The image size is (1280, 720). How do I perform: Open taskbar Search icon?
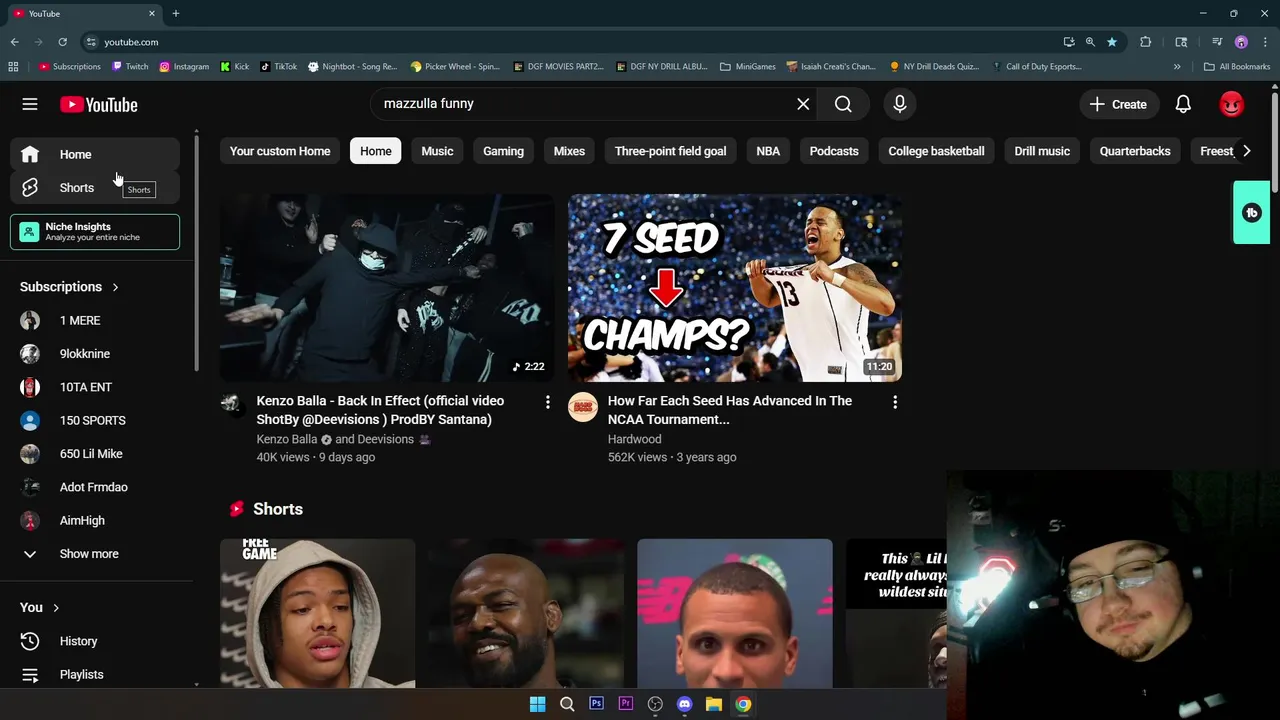(567, 704)
